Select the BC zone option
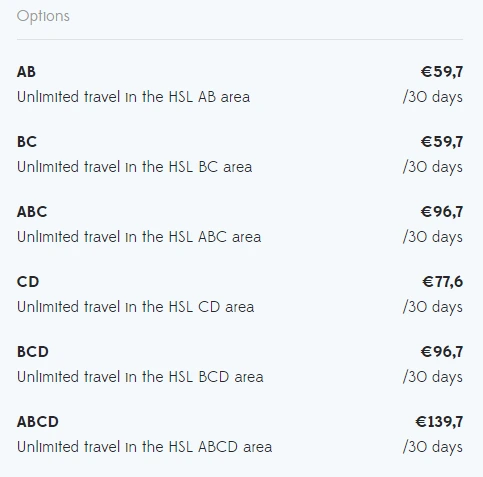483x477 pixels. [240, 154]
